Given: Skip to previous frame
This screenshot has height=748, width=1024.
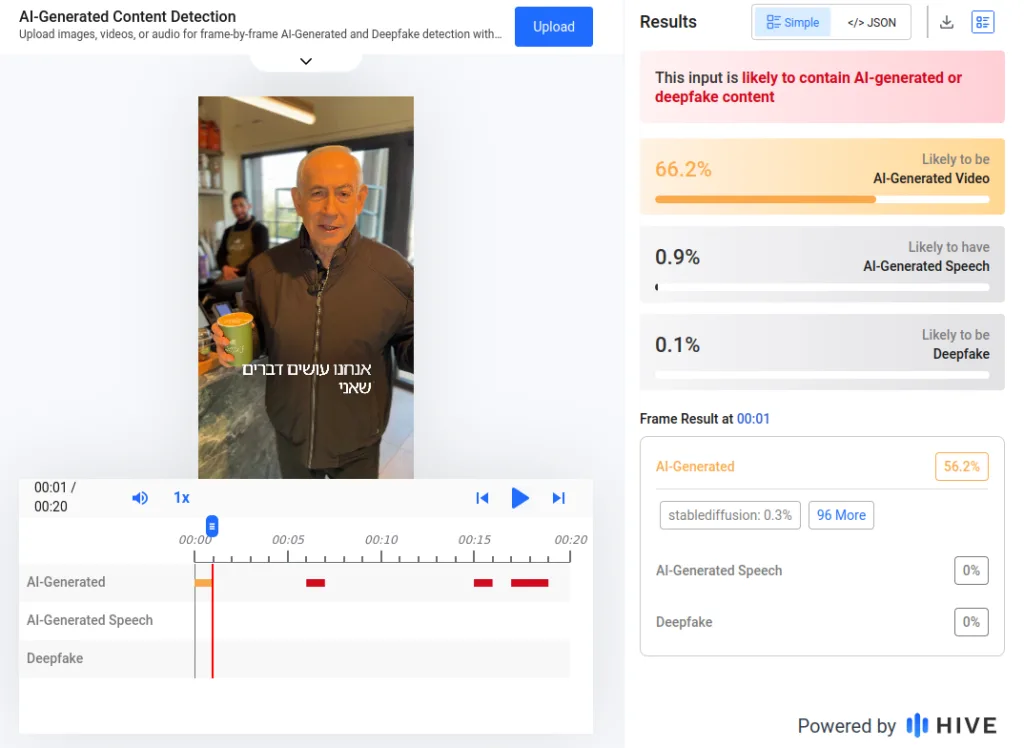Looking at the screenshot, I should pos(482,498).
